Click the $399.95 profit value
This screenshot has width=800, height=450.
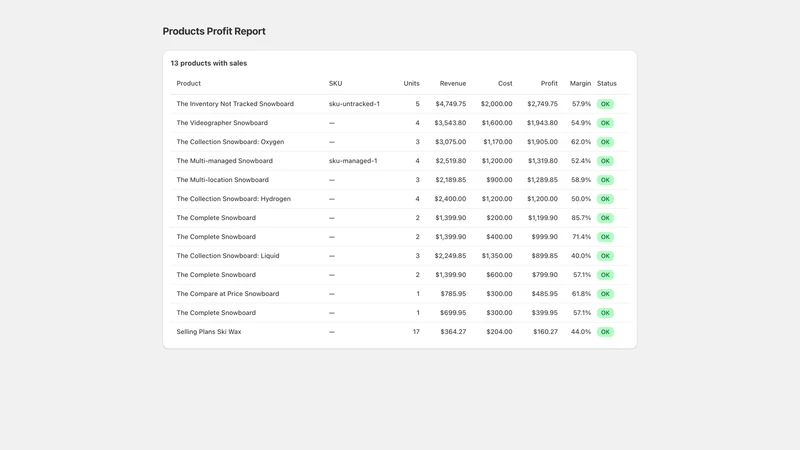click(x=544, y=313)
